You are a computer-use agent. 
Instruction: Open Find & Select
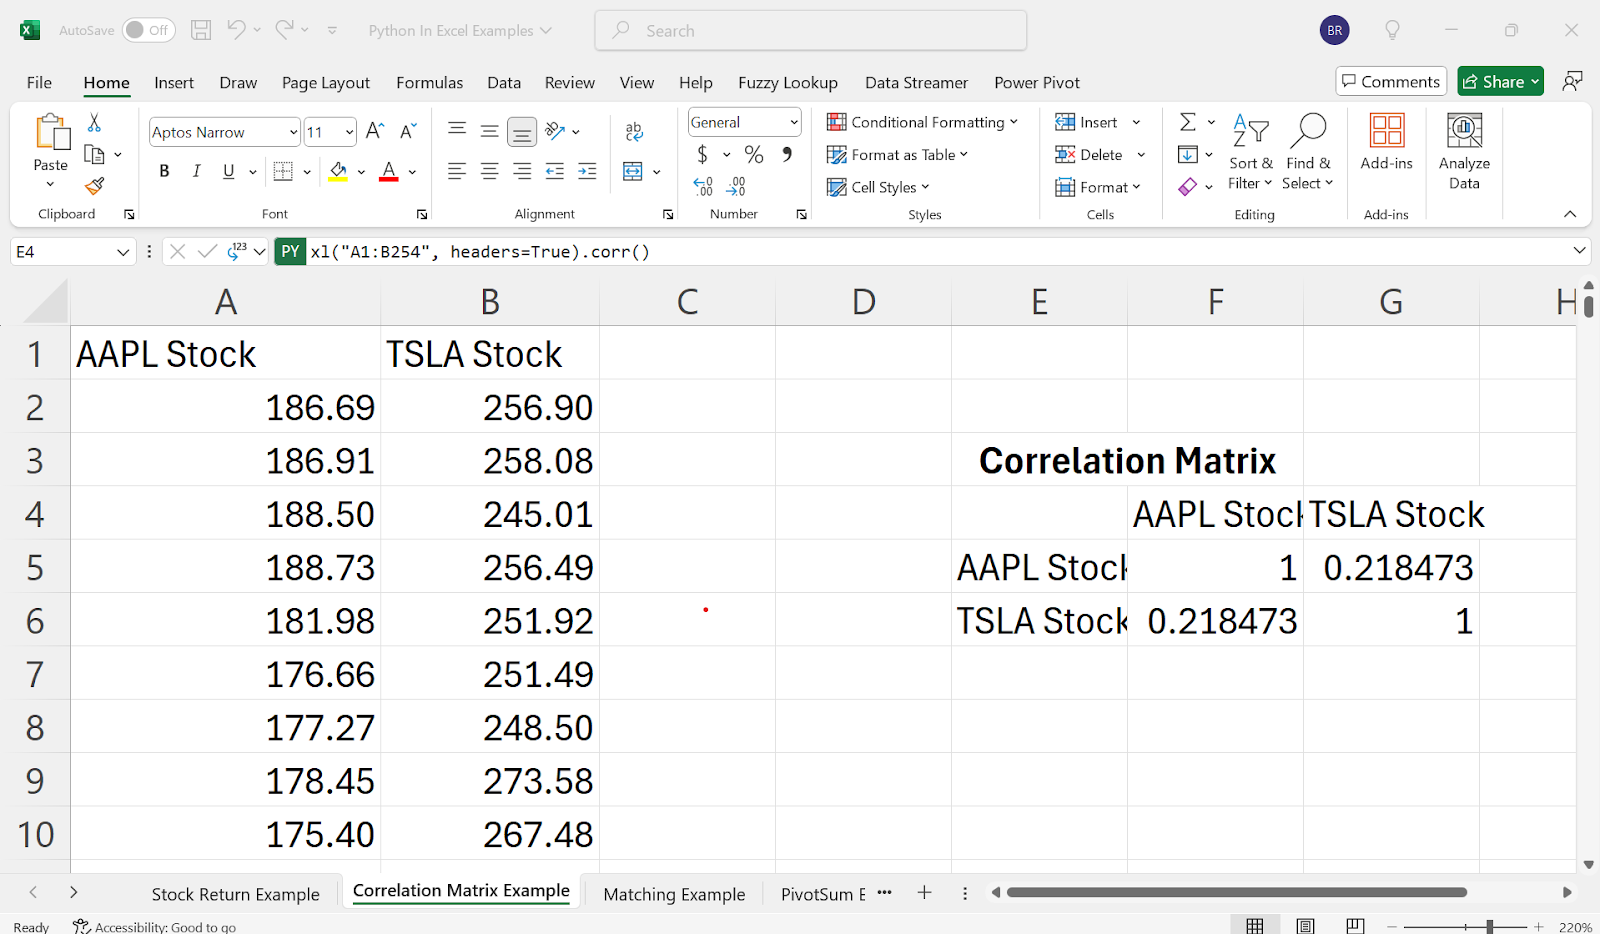(x=1308, y=152)
